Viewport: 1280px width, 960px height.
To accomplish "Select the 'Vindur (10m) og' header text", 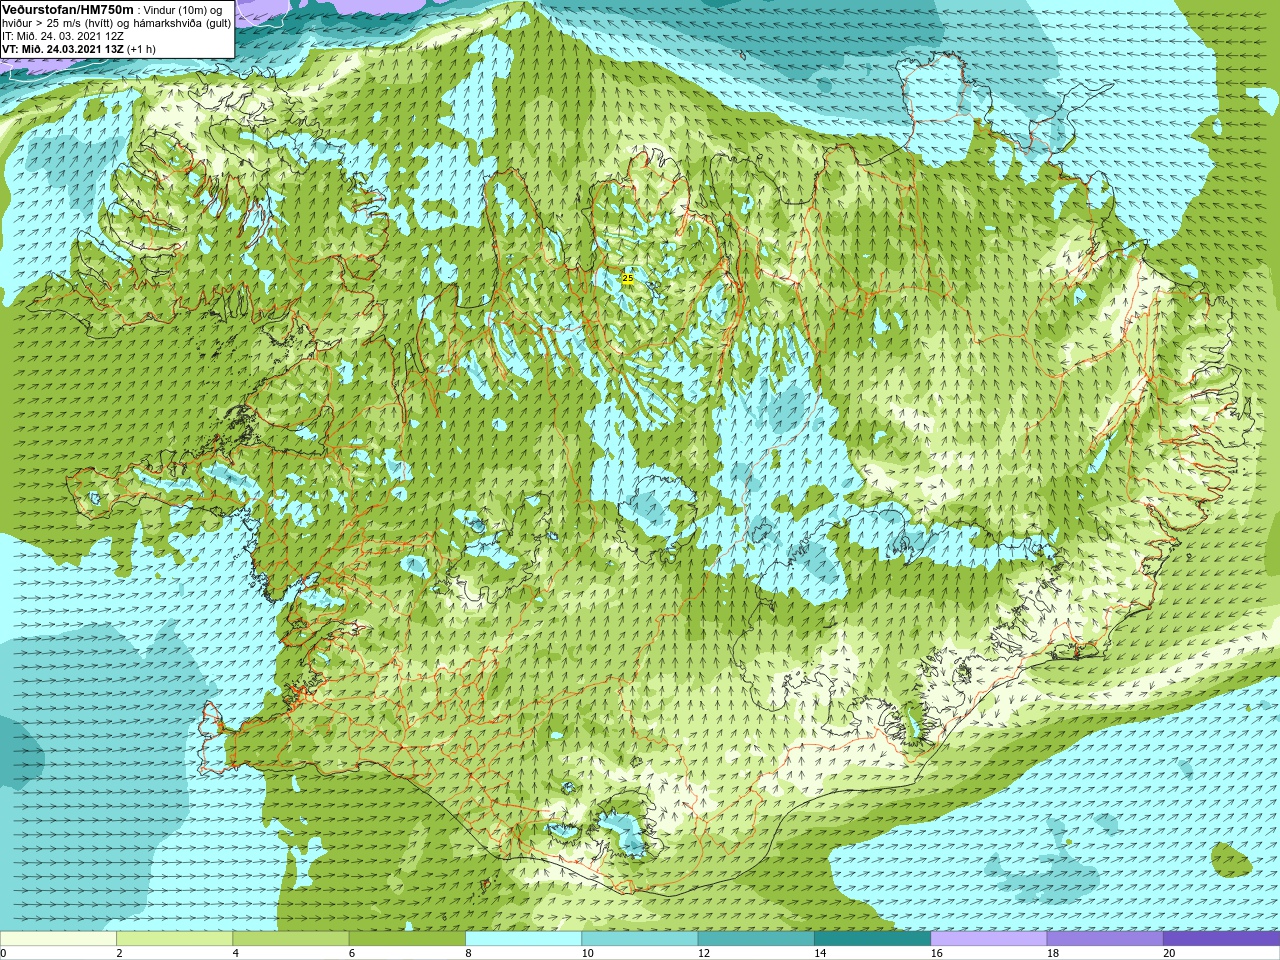I will [183, 9].
